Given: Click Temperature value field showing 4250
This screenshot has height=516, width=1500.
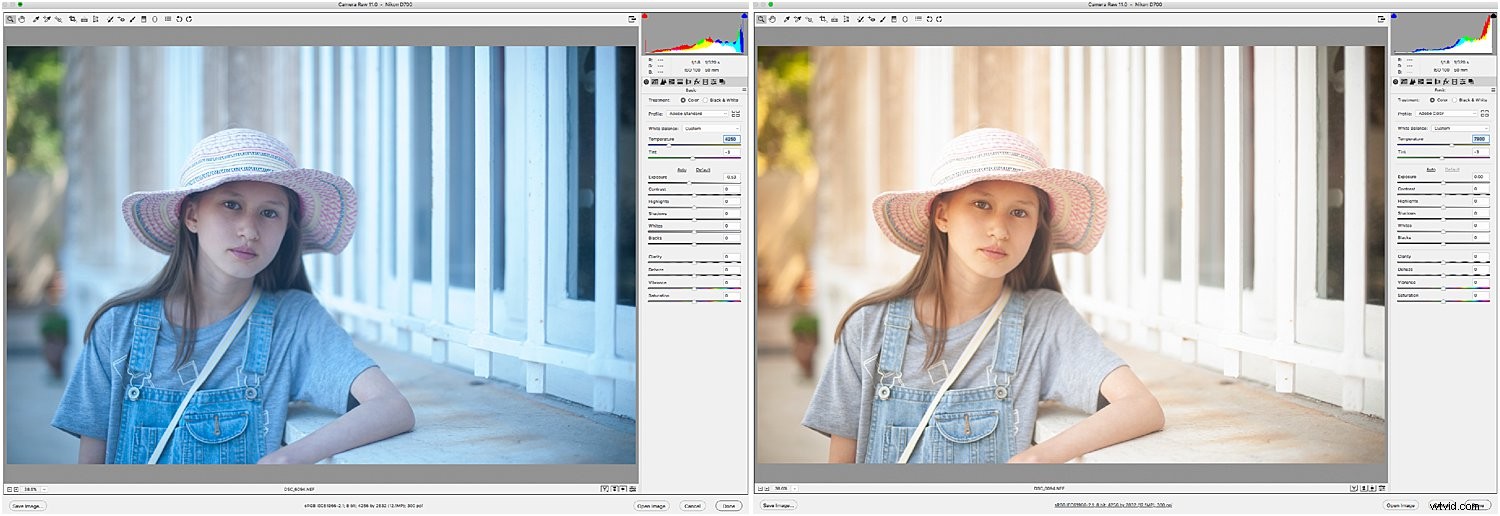Looking at the screenshot, I should pyautogui.click(x=732, y=139).
